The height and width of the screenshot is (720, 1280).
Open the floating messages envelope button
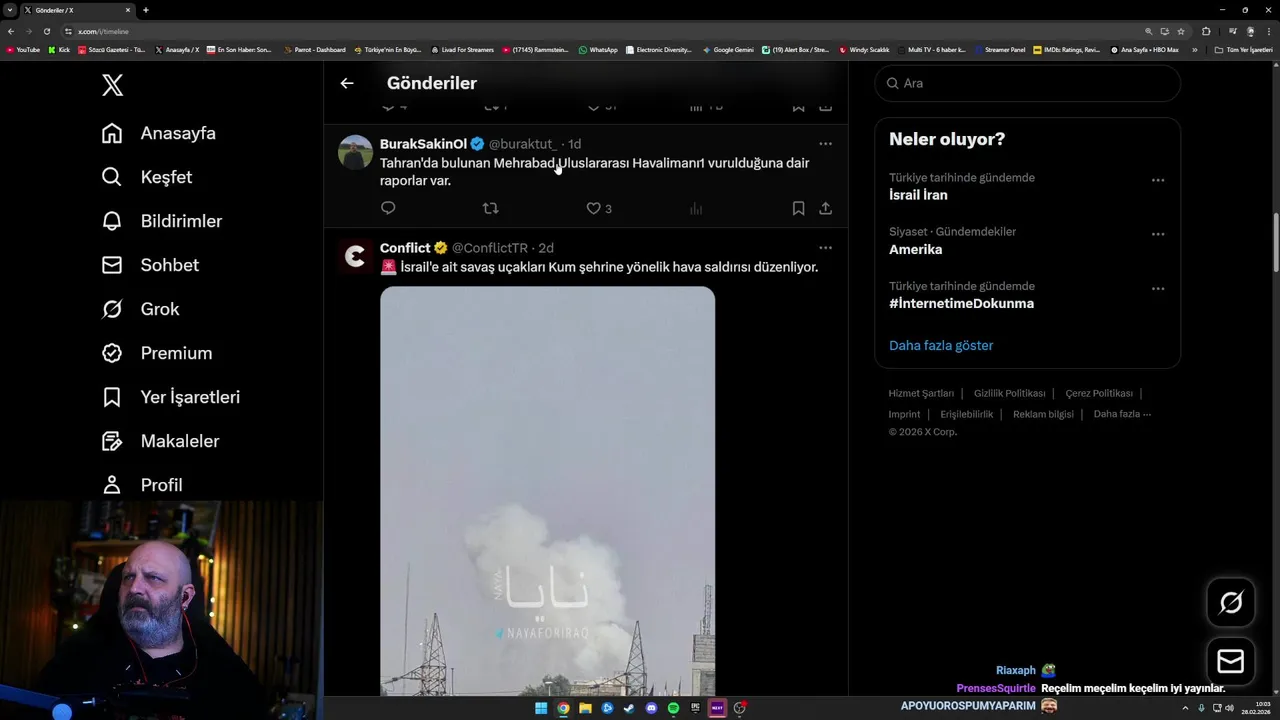1230,661
